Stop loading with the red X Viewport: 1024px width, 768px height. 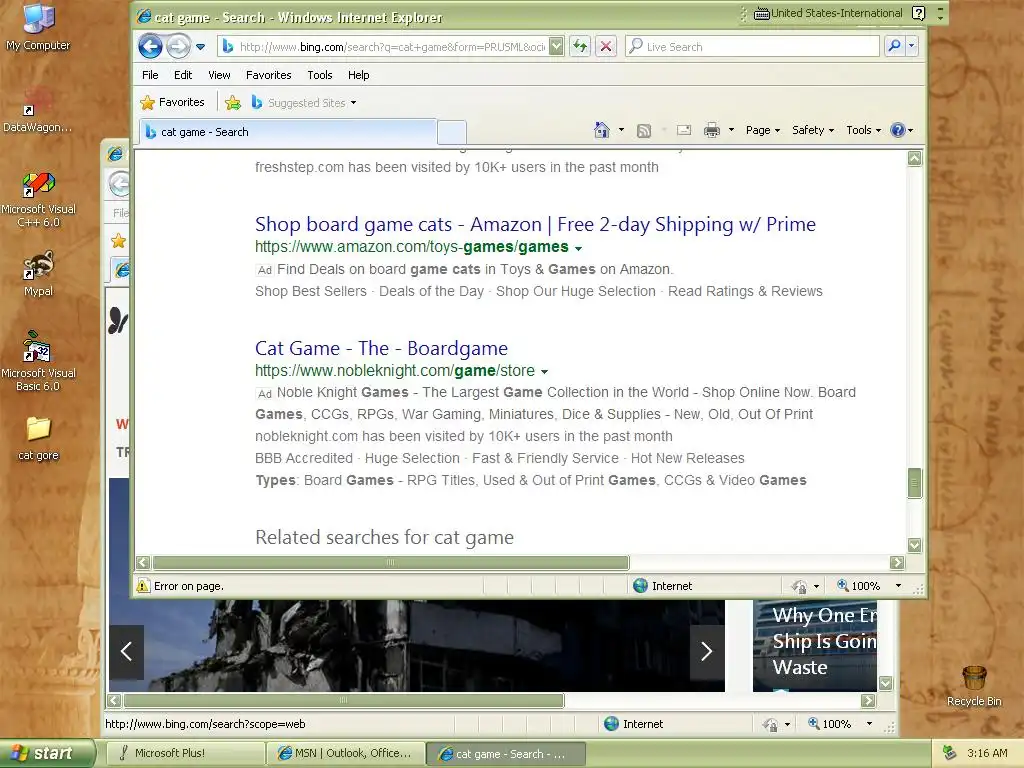click(606, 46)
